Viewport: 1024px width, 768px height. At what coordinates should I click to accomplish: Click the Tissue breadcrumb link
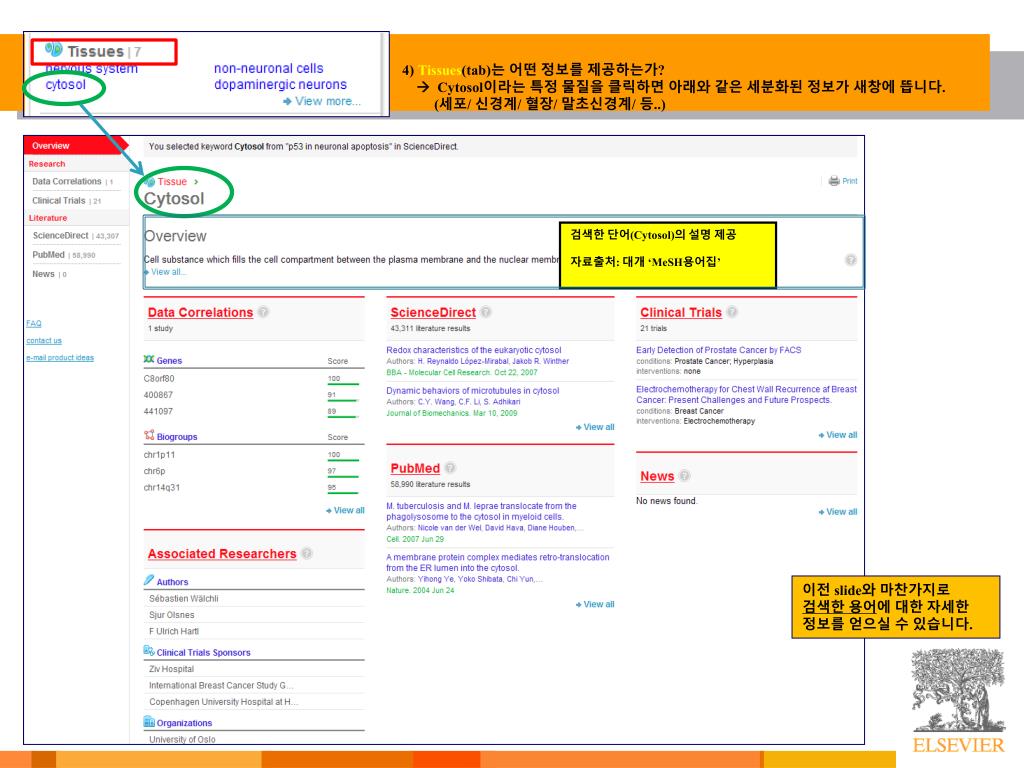point(172,182)
